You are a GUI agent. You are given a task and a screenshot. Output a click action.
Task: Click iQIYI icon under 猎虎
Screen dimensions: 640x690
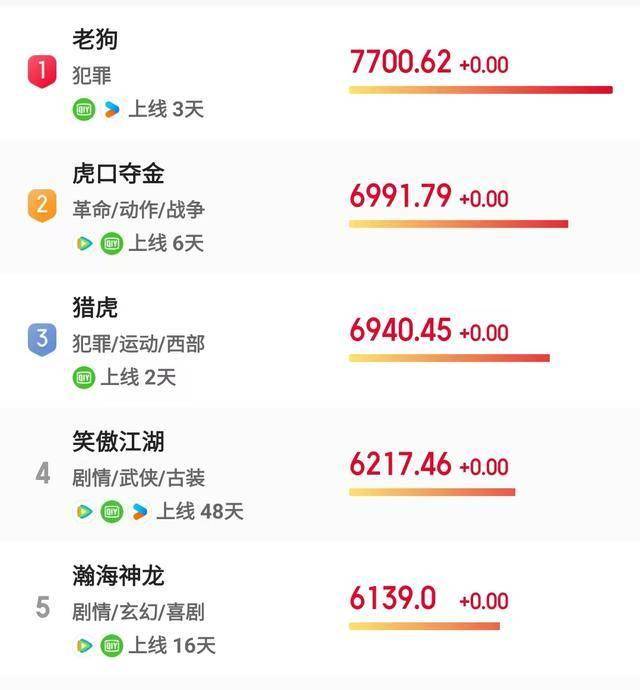pos(84,377)
